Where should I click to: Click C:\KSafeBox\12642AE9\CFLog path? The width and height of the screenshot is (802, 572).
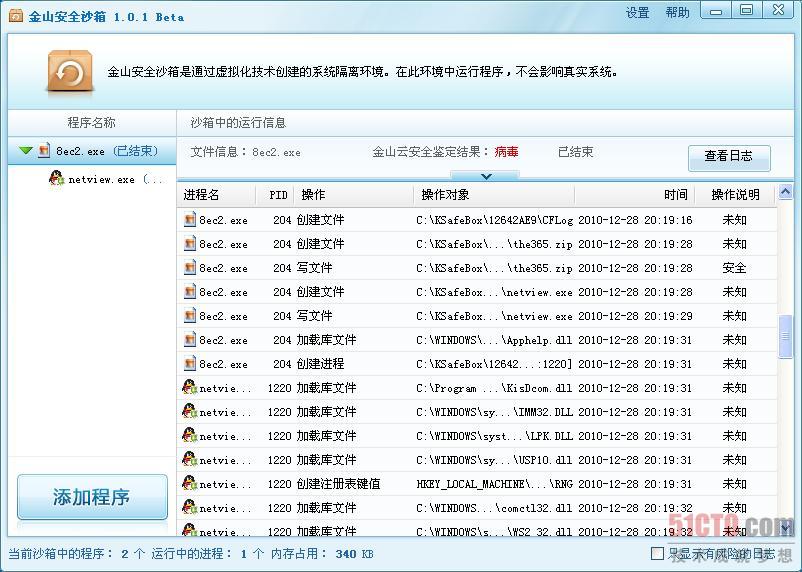495,221
